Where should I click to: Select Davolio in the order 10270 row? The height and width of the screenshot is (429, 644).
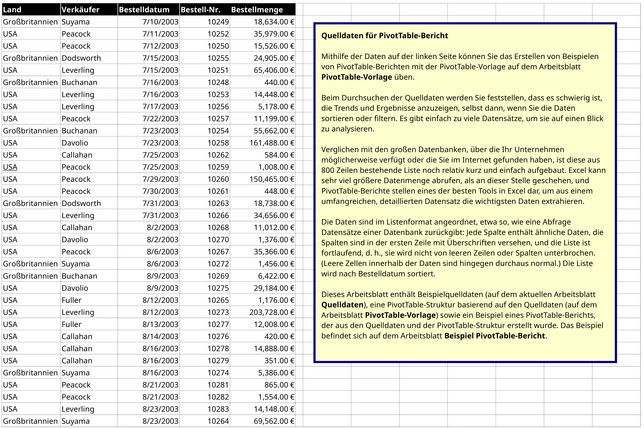pos(89,240)
